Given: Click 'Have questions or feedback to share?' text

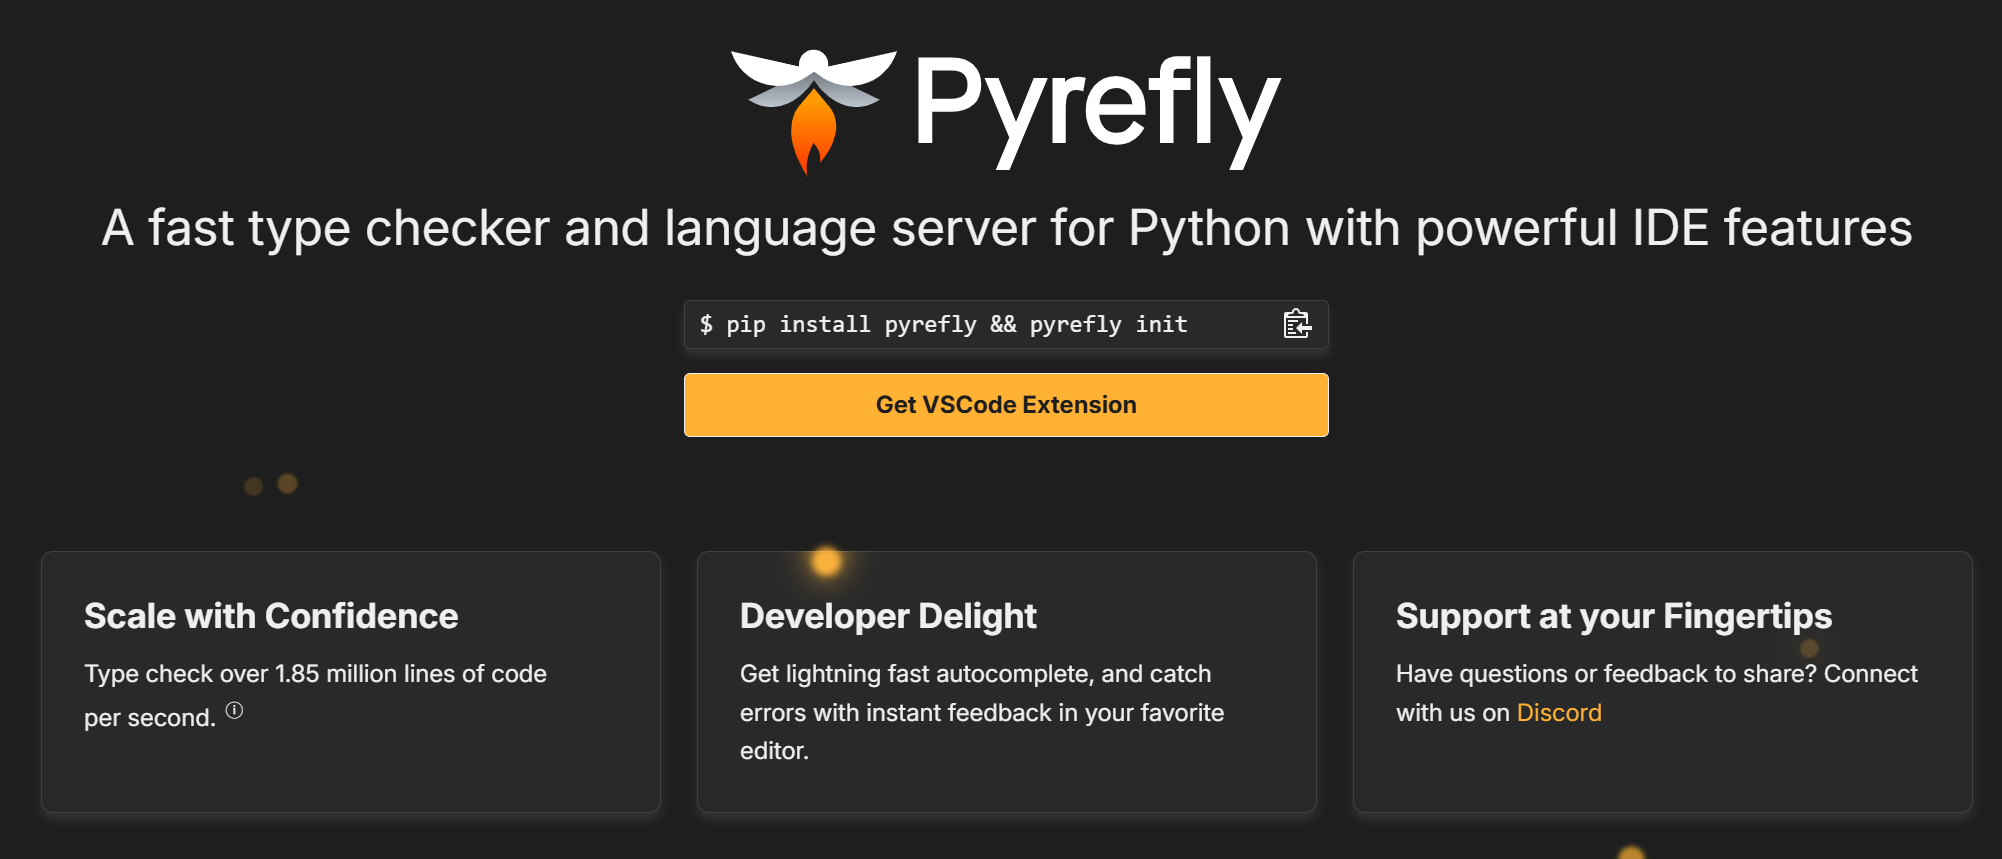Looking at the screenshot, I should (1606, 674).
